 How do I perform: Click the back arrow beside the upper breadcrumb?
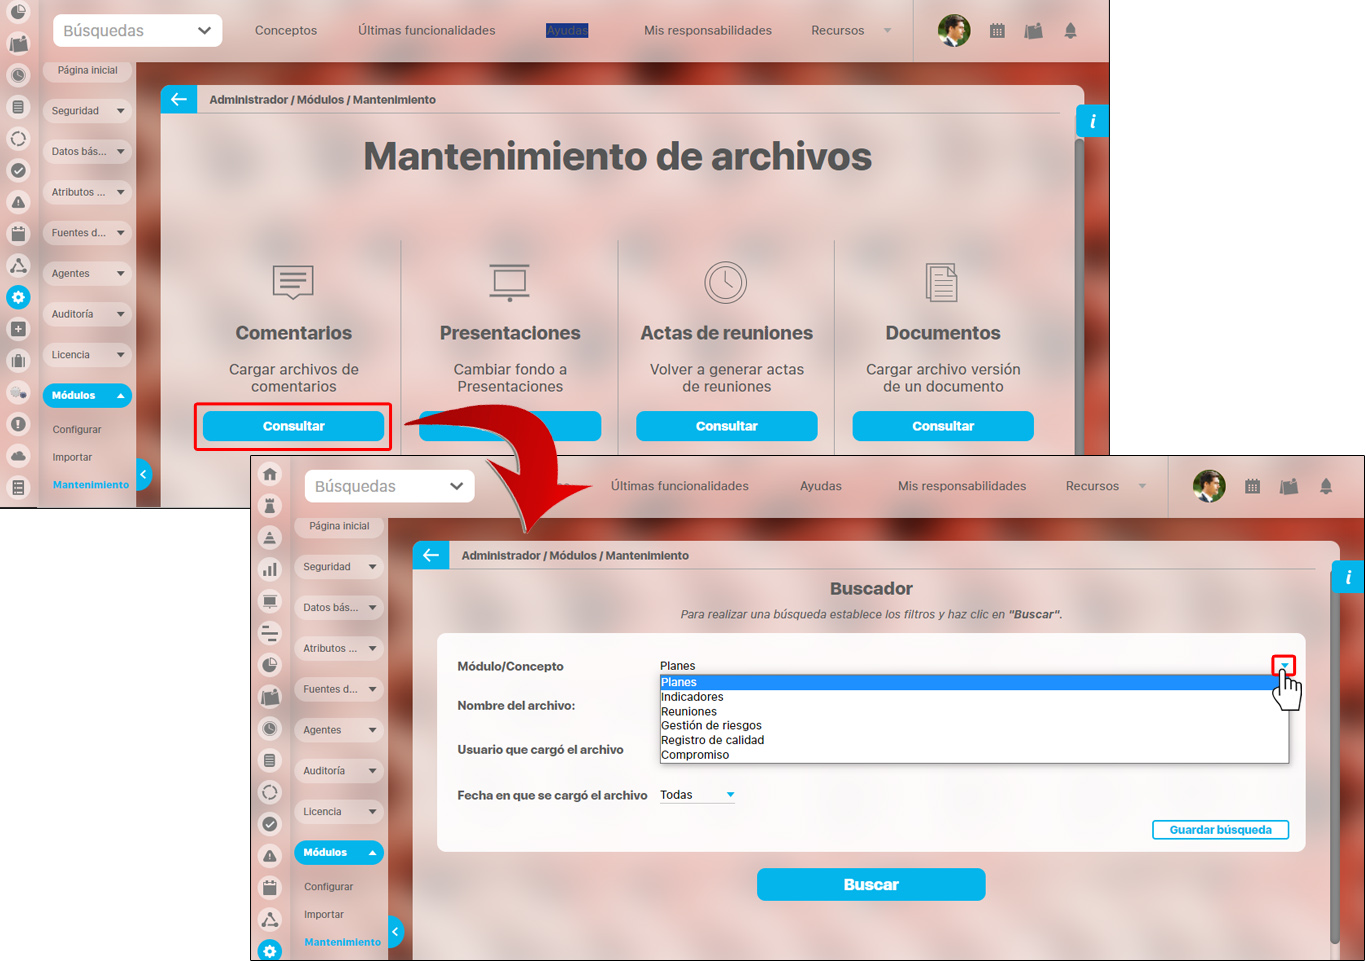[179, 99]
